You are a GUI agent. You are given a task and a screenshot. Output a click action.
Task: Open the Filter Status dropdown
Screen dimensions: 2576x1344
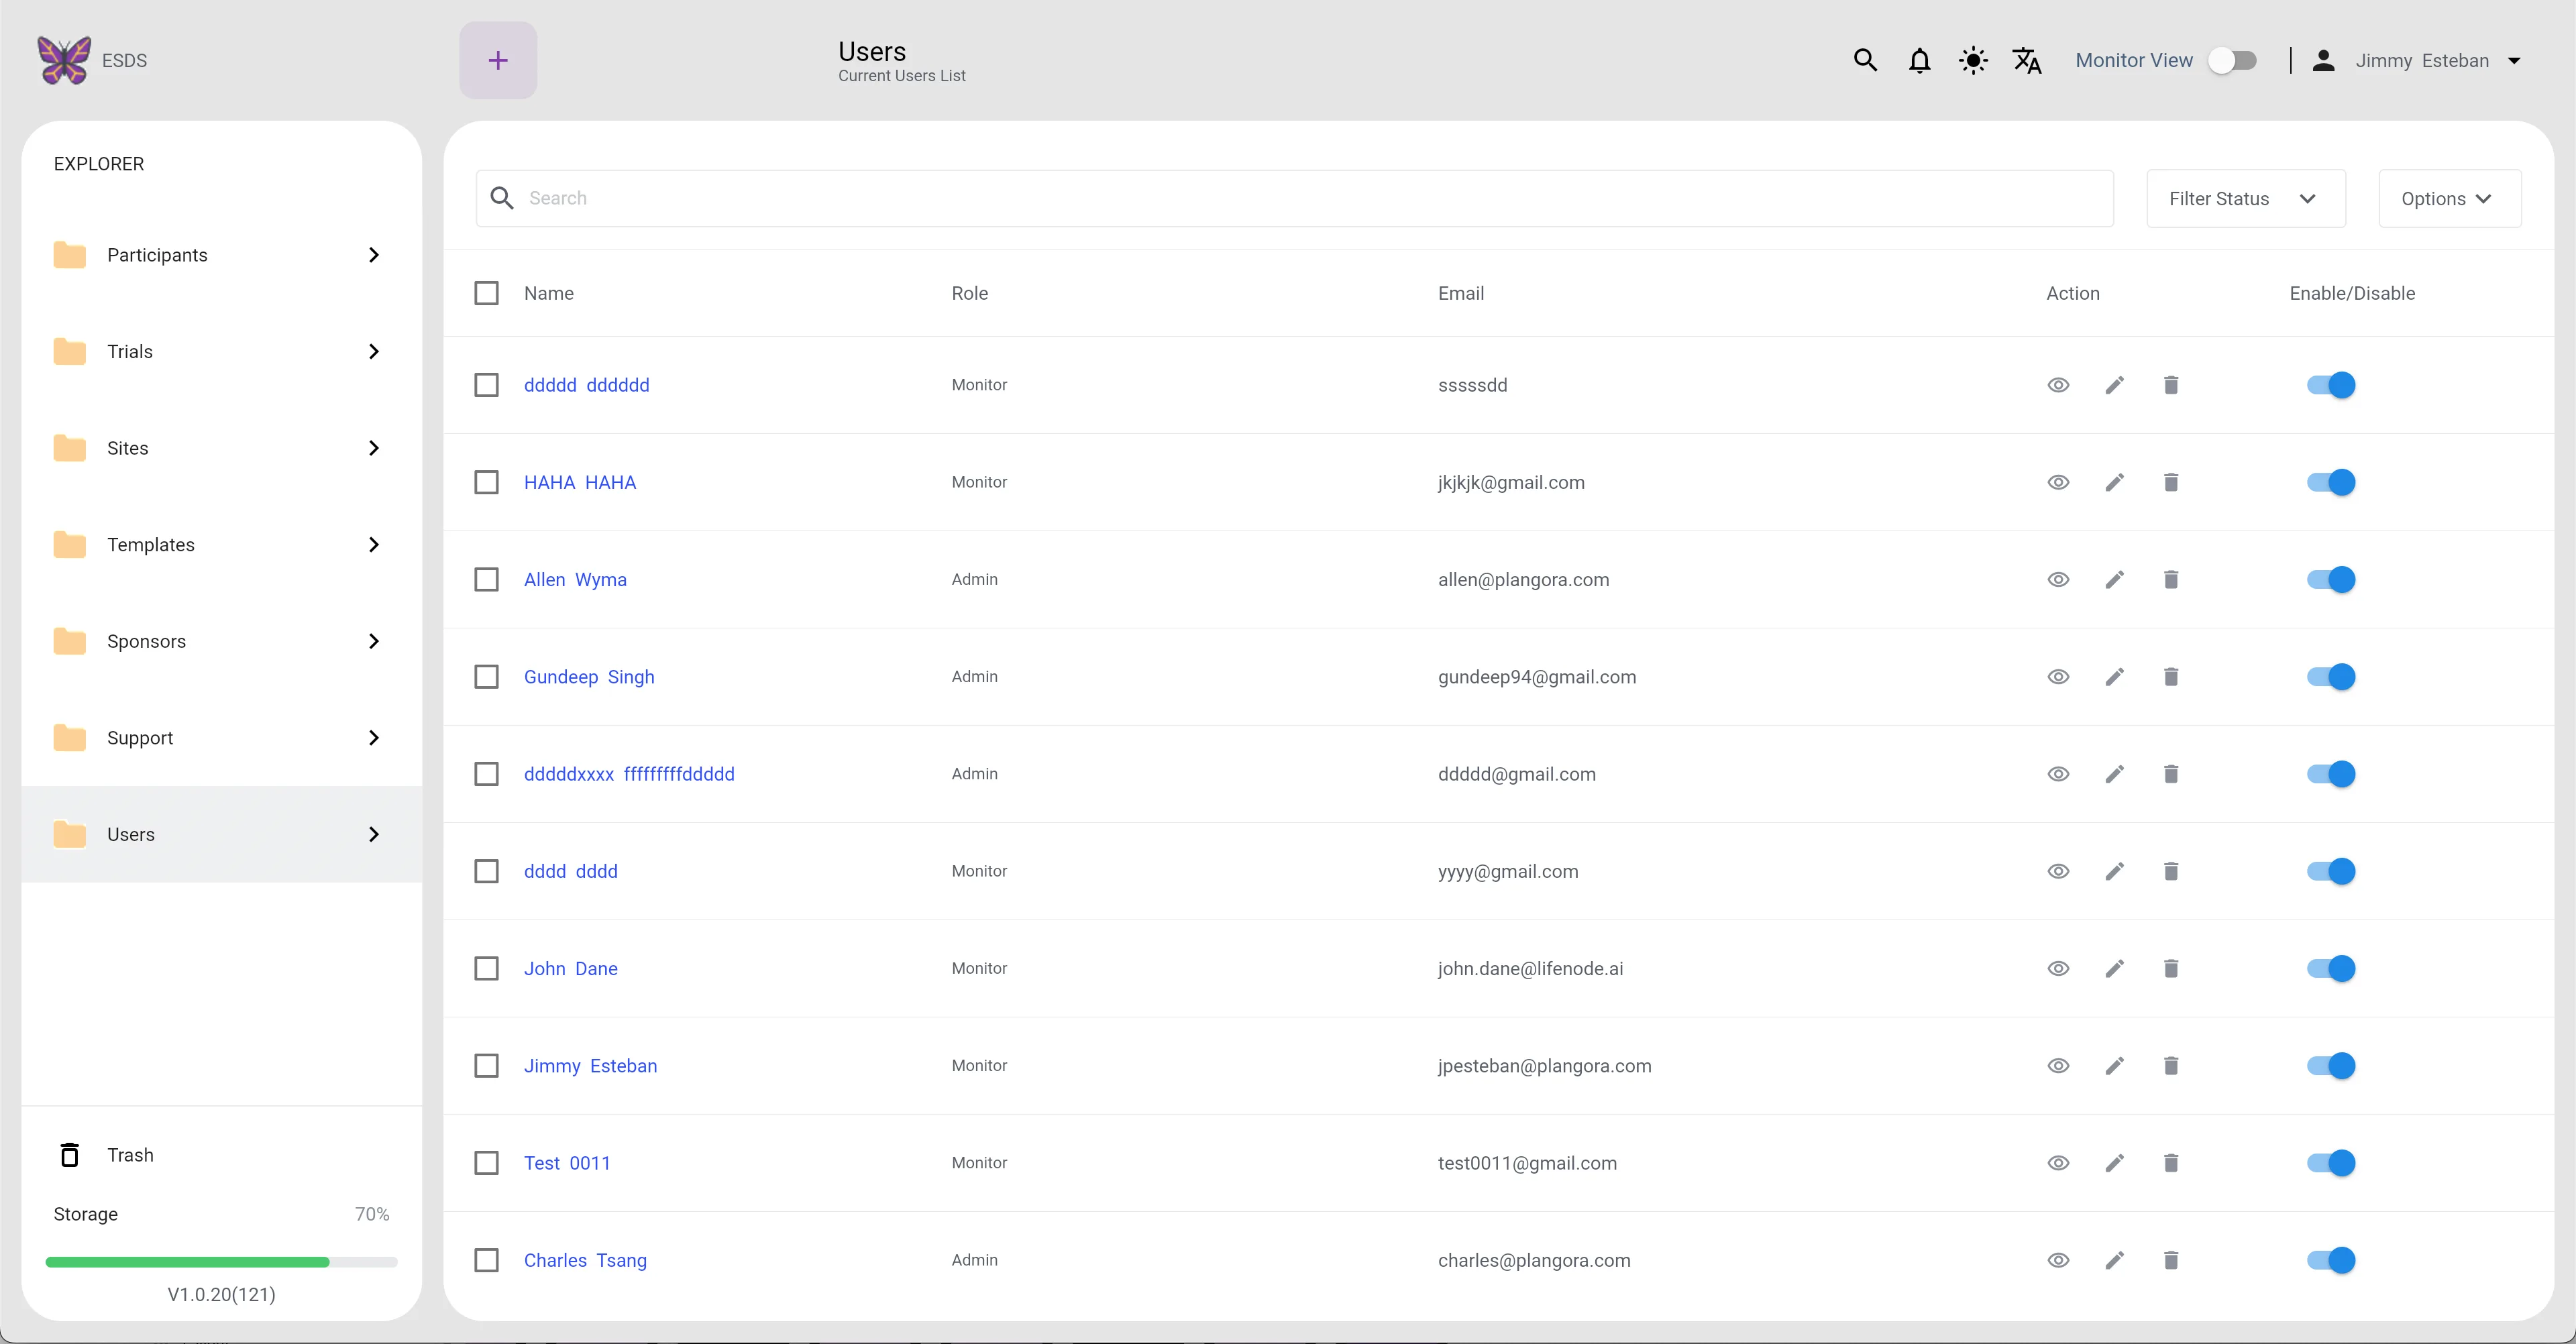click(2246, 199)
